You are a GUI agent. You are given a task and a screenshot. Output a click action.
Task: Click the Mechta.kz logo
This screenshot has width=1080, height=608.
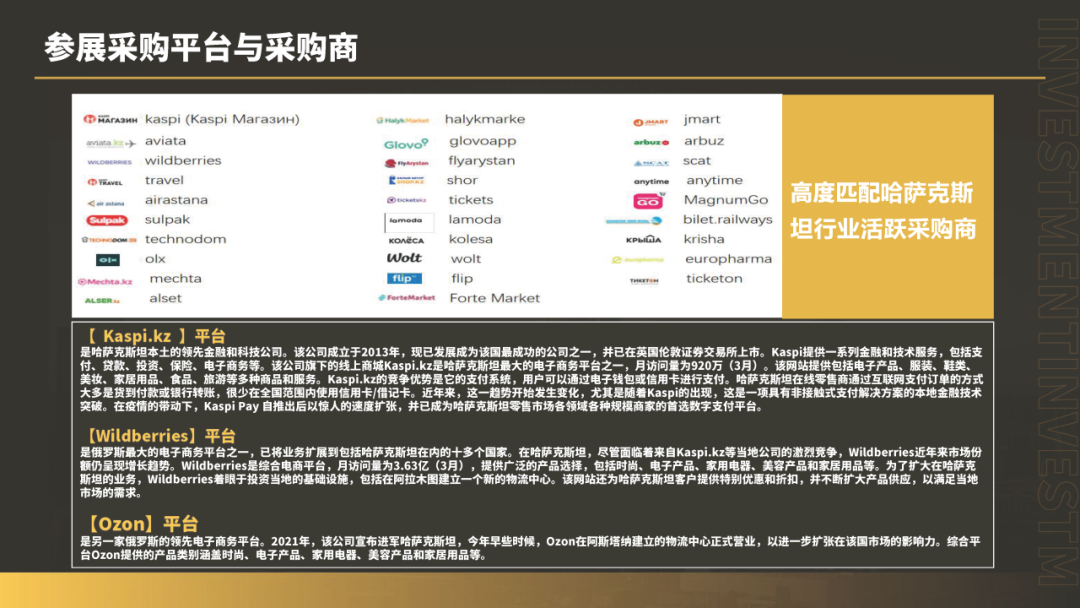pyautogui.click(x=105, y=282)
